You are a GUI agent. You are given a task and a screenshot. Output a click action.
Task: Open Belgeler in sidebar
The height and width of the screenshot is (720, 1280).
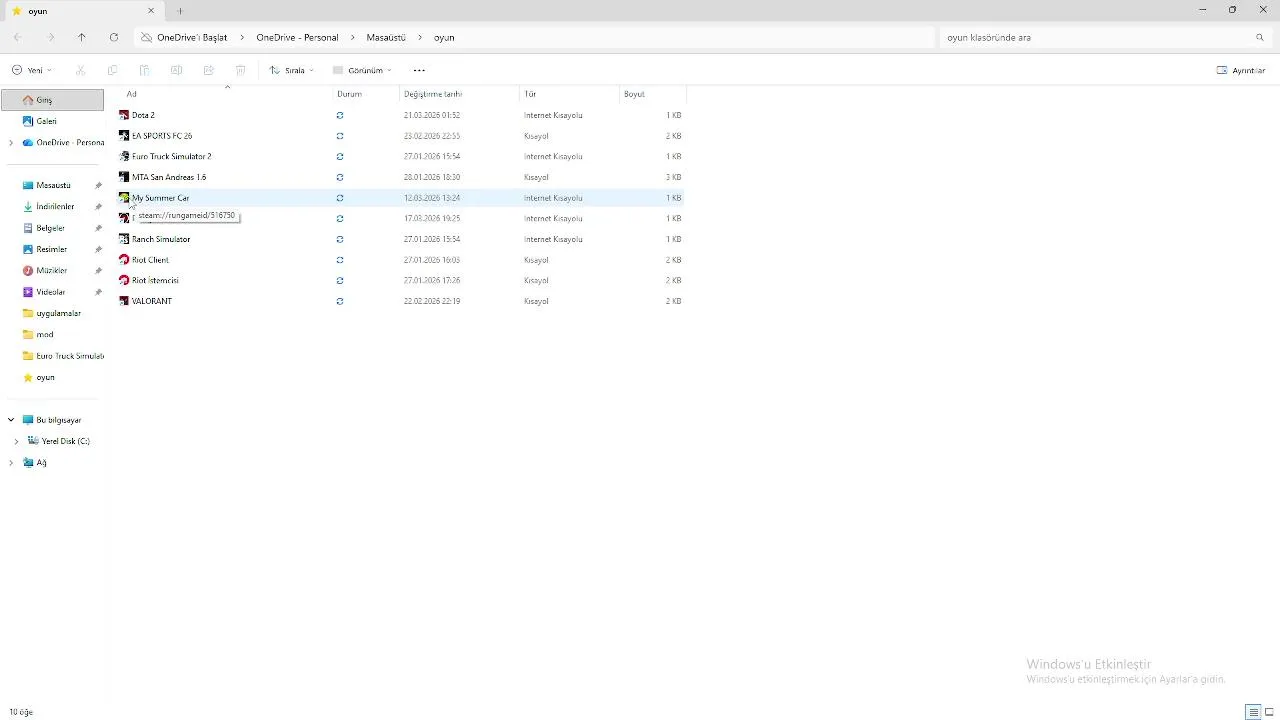point(50,228)
